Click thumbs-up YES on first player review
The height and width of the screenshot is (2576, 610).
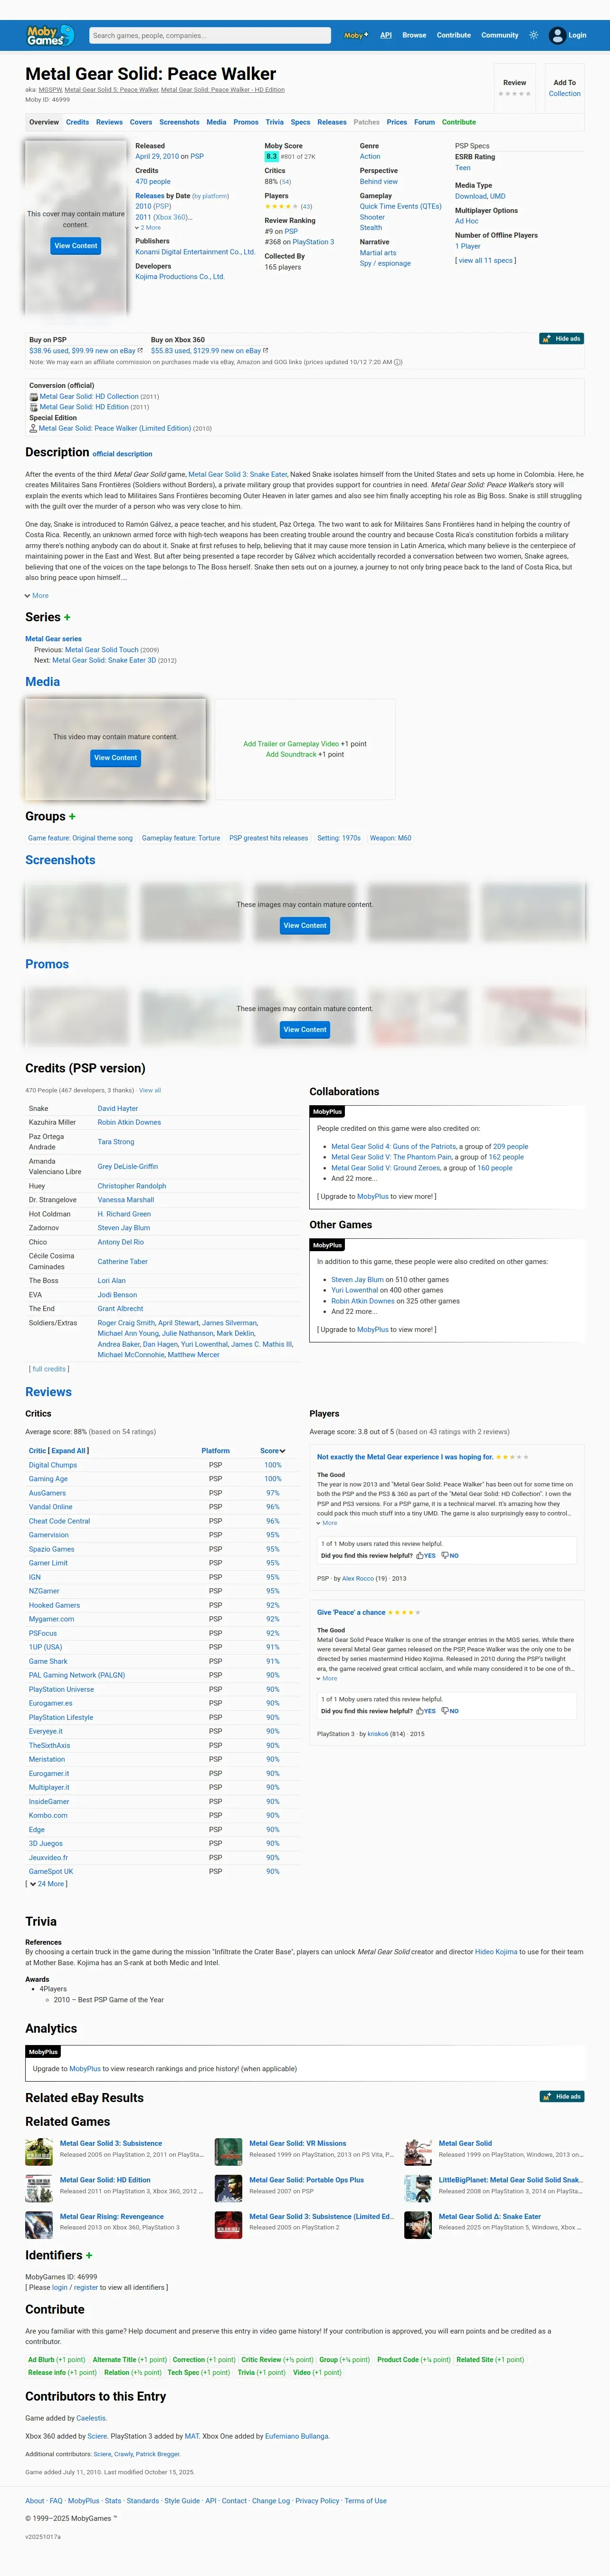click(x=426, y=1555)
